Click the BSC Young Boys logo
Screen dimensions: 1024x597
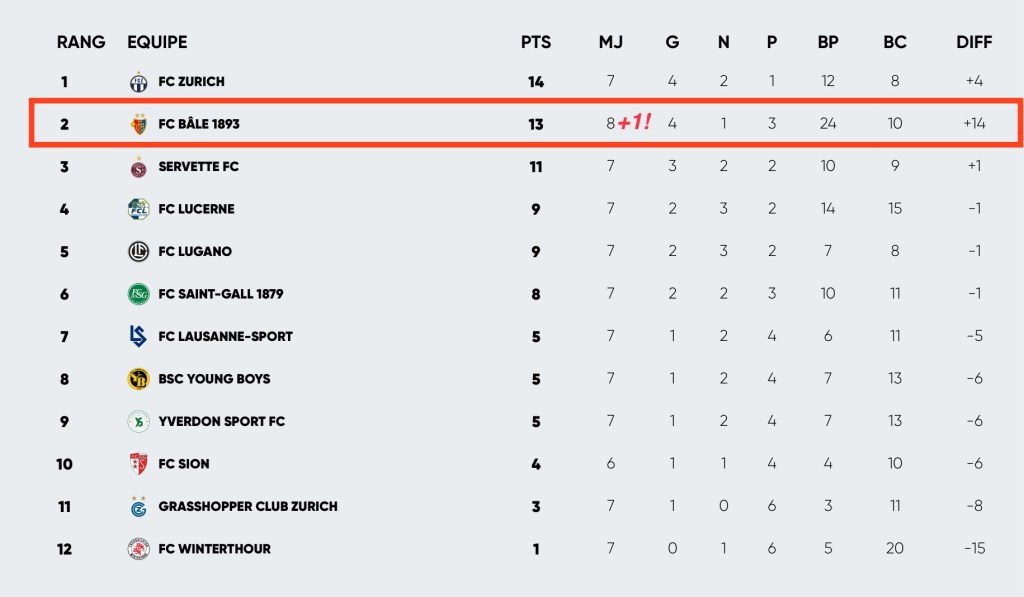138,379
